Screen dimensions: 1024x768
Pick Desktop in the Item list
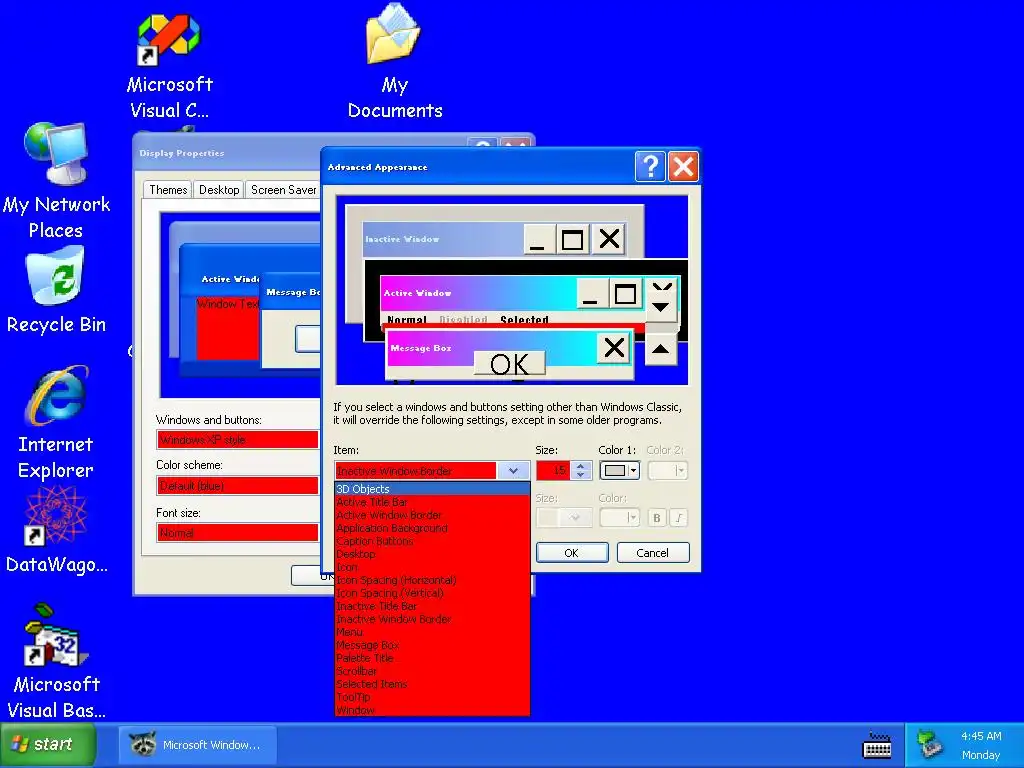[x=432, y=554]
